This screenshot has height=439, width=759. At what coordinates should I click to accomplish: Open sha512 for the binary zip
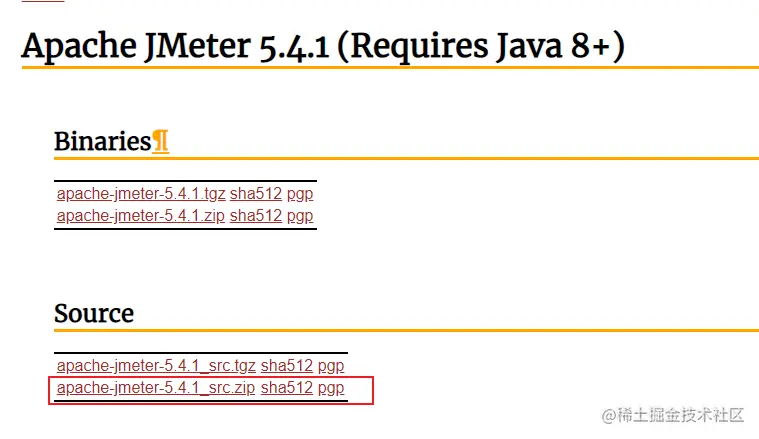(256, 216)
